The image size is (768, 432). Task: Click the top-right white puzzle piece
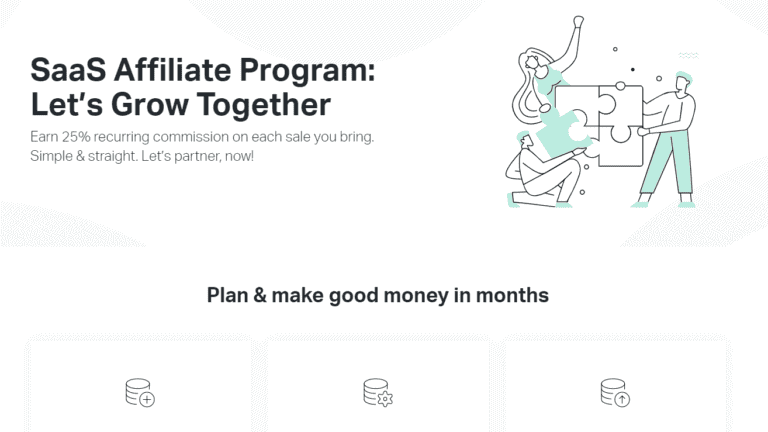(621, 105)
